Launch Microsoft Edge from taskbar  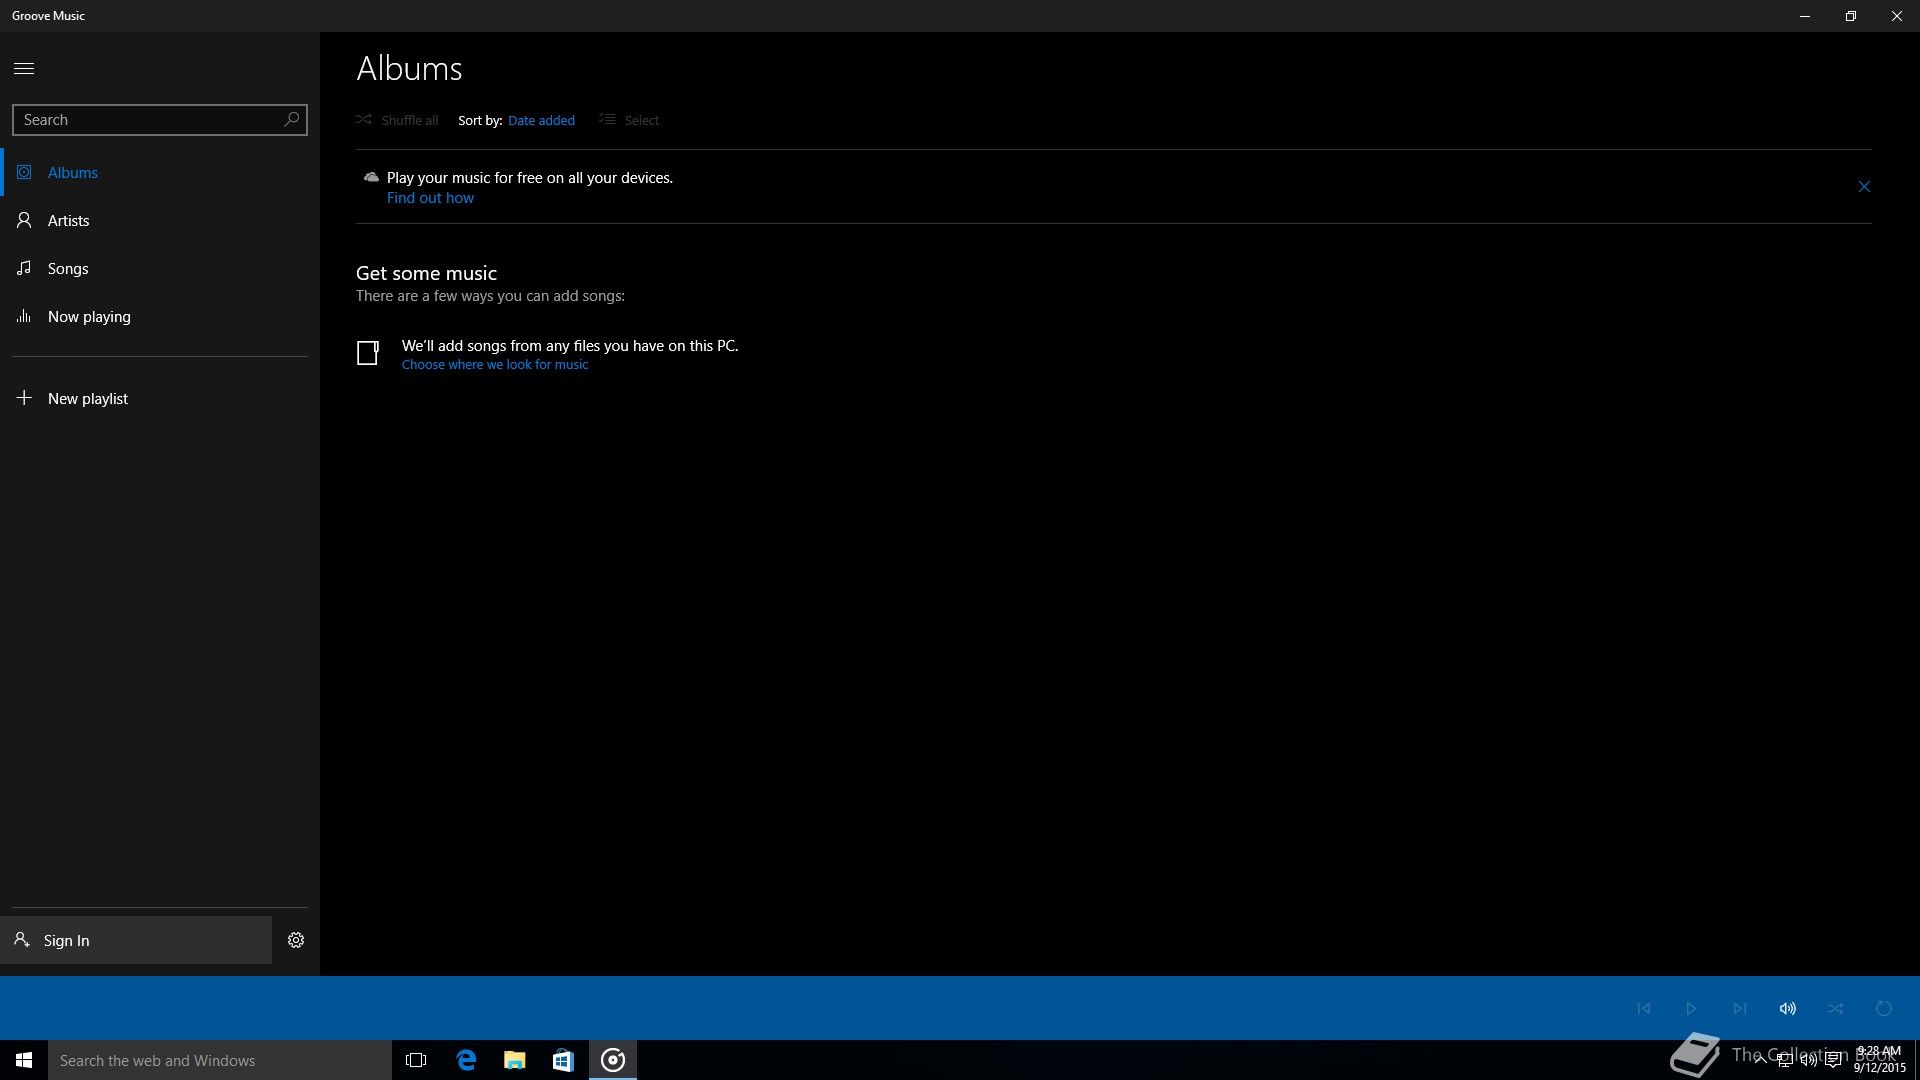coord(466,1060)
